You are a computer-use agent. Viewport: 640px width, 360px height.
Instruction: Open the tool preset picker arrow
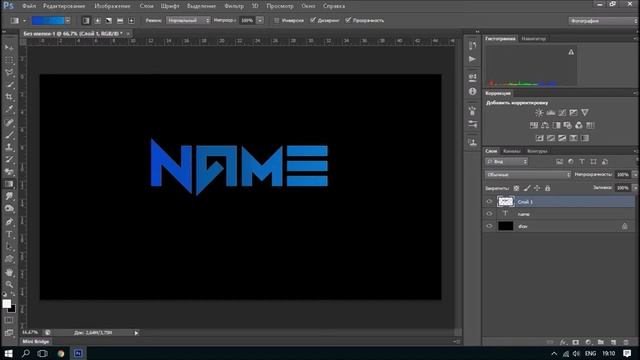[24, 20]
